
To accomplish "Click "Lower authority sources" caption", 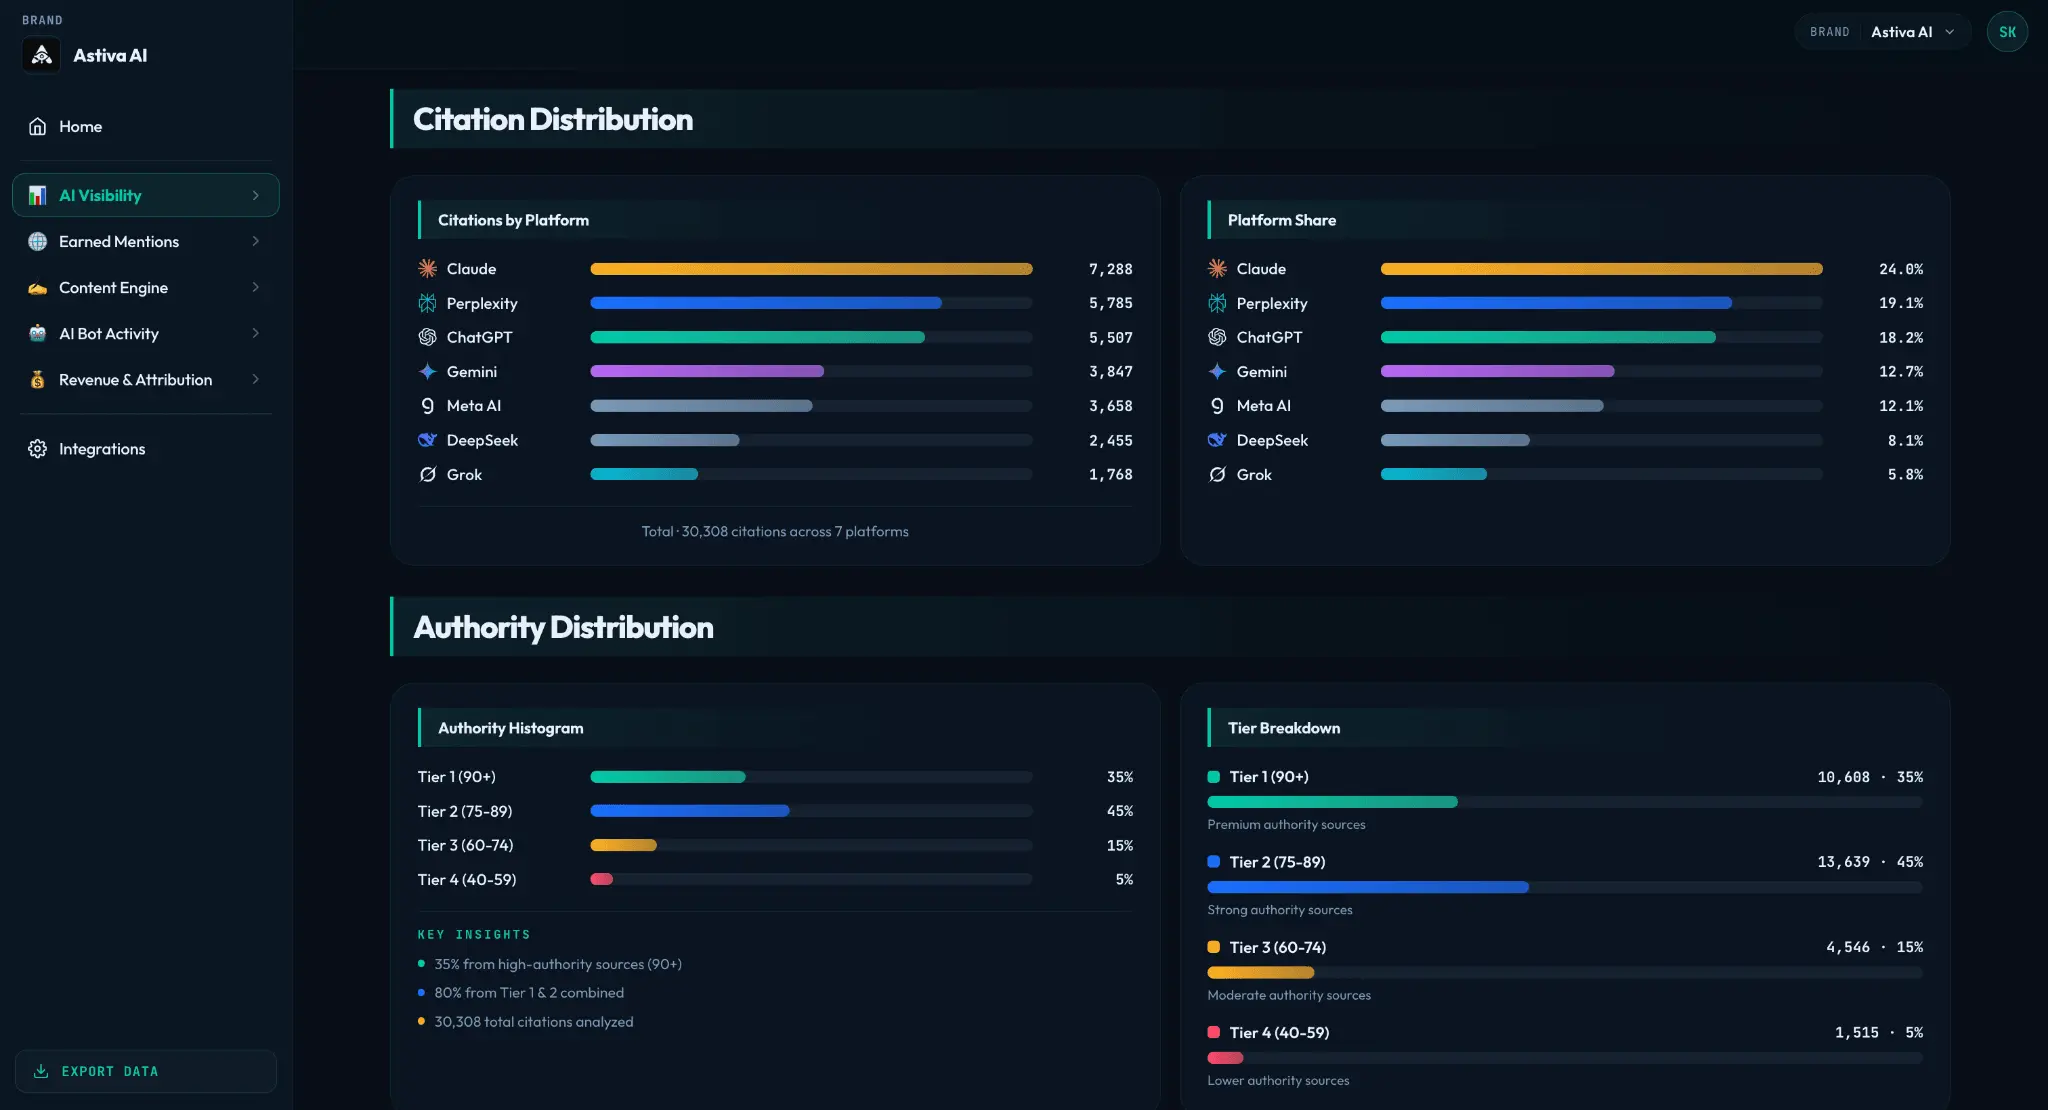I will tap(1278, 1081).
